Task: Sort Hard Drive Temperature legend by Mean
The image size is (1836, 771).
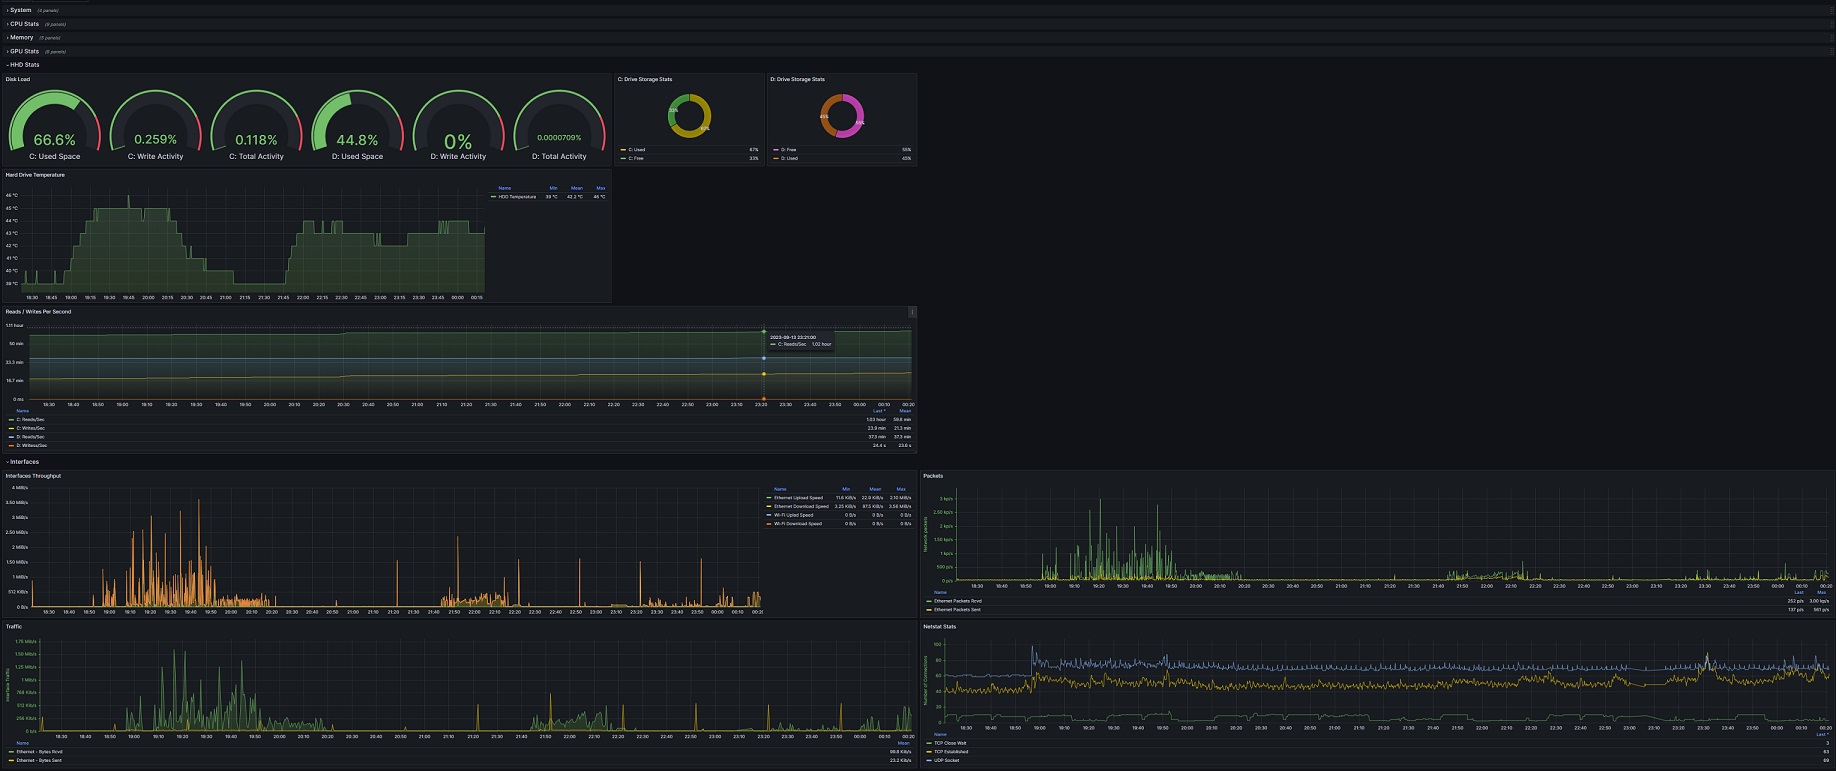Action: click(576, 188)
